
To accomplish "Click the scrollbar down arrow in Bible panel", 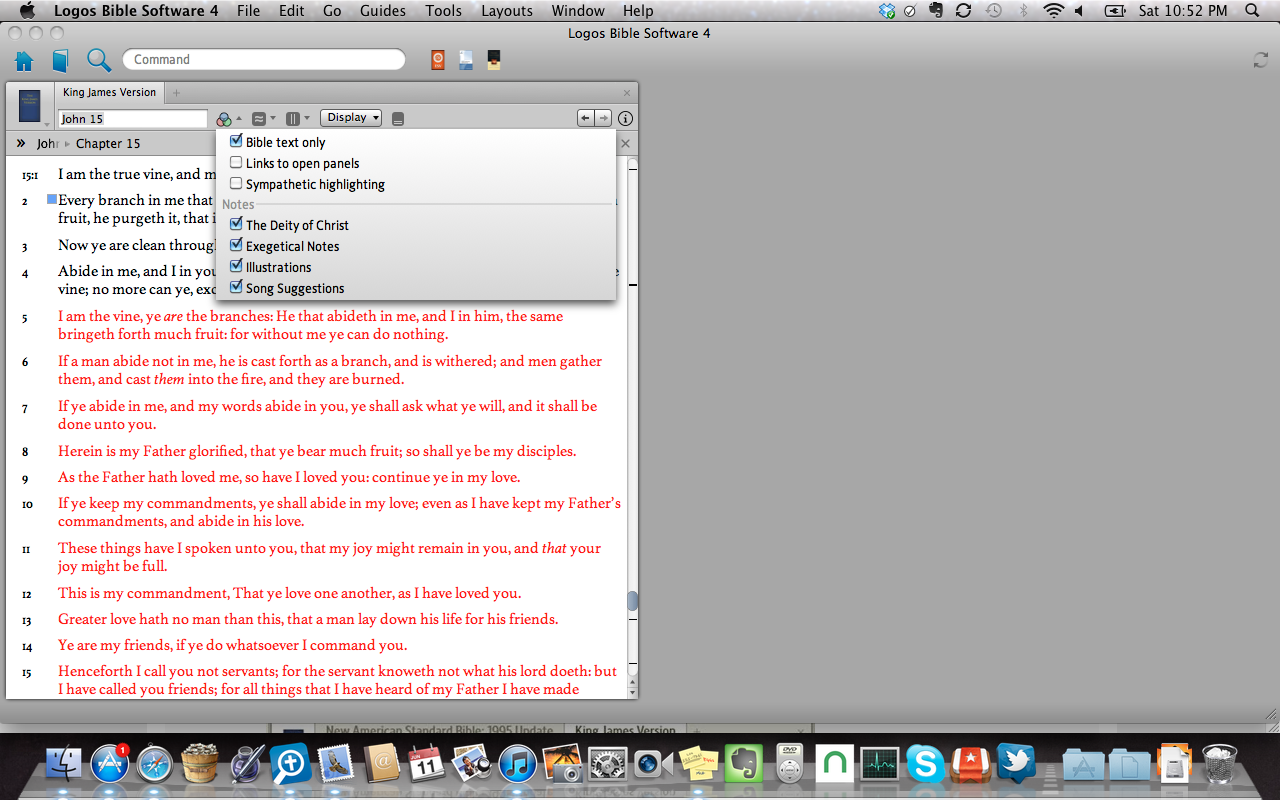I will coord(632,691).
